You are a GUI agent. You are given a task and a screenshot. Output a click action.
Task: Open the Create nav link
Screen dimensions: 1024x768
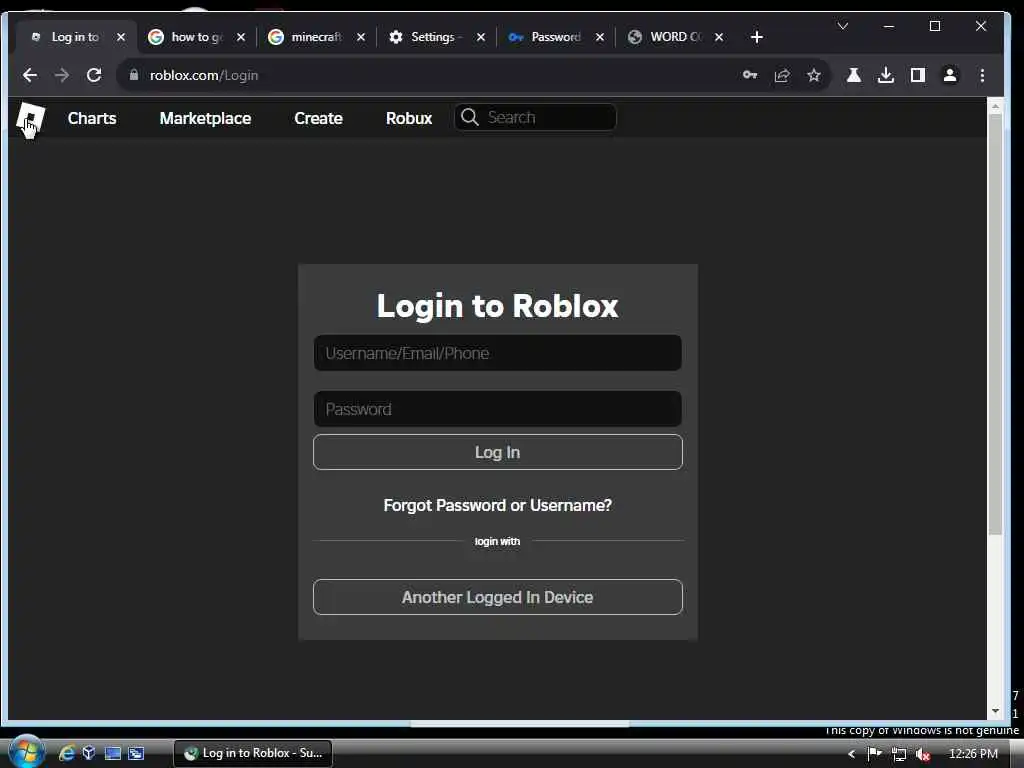318,118
